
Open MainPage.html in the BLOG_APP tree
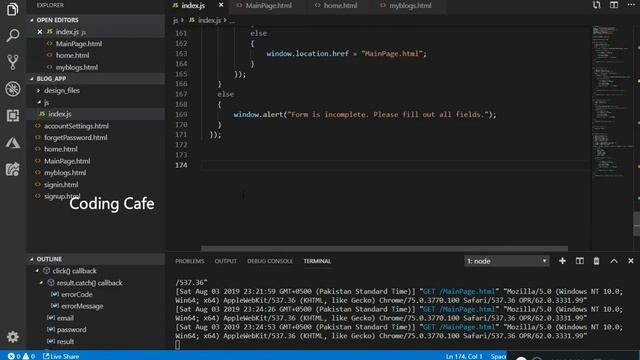67,161
